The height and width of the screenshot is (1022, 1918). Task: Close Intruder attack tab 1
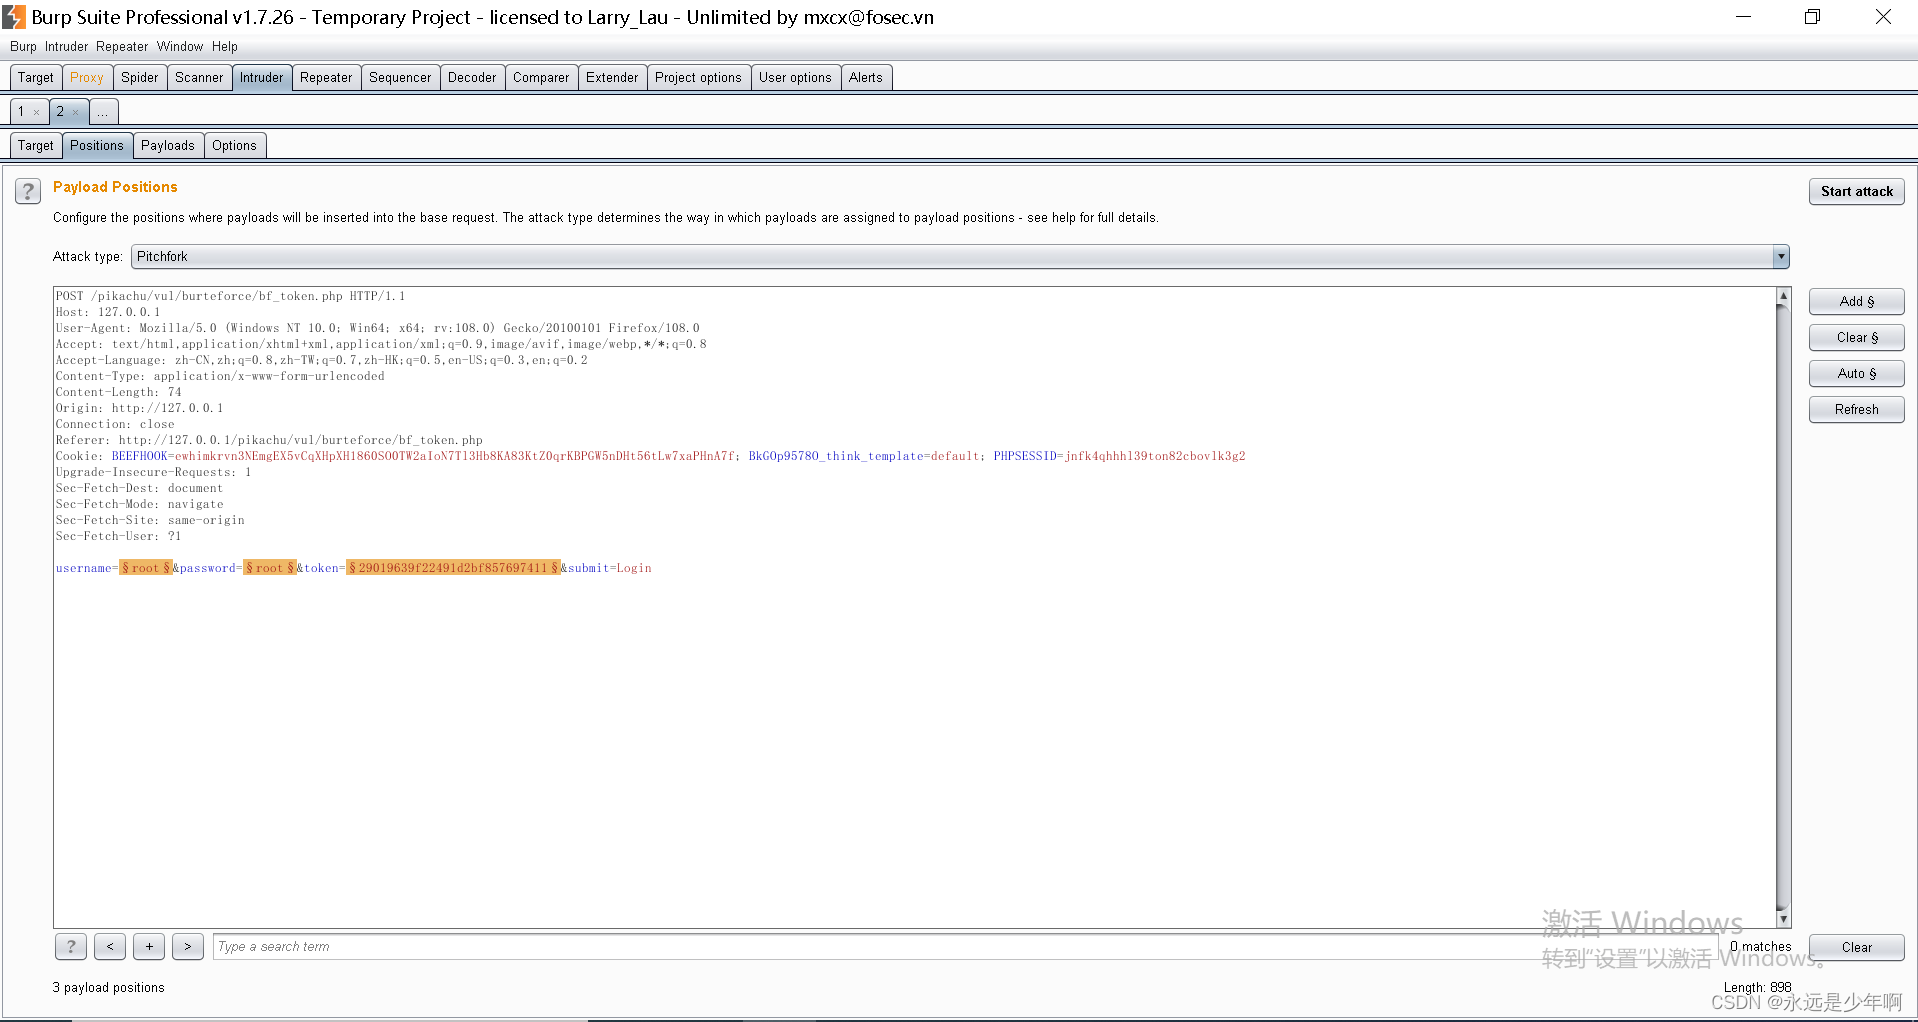click(x=37, y=112)
